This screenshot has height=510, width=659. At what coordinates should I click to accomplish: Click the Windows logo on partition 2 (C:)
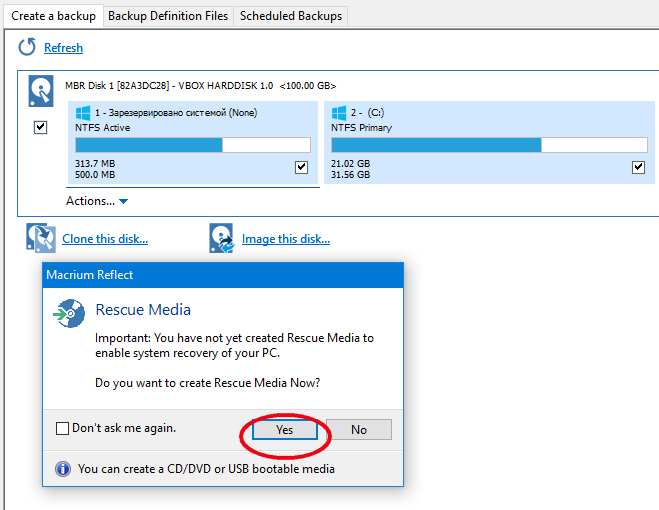coord(339,113)
